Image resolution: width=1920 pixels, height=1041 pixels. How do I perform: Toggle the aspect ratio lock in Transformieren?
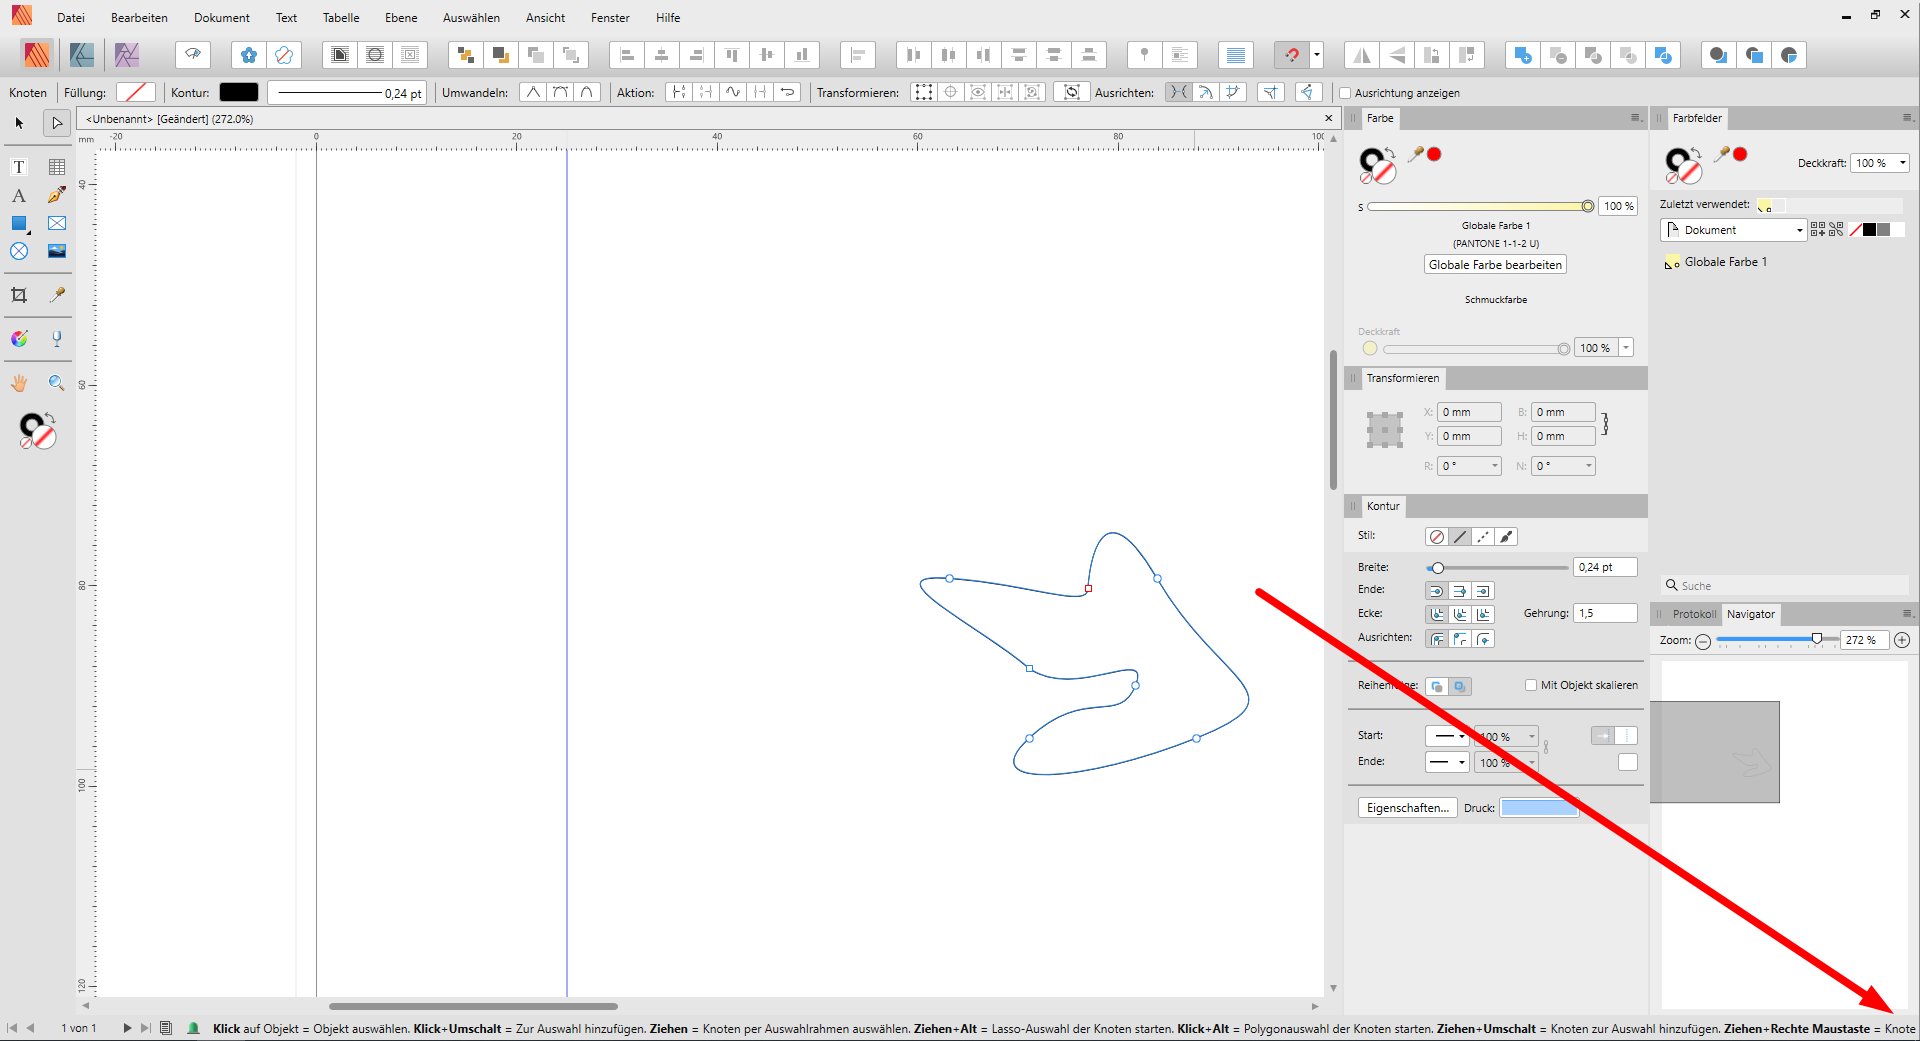tap(1605, 424)
